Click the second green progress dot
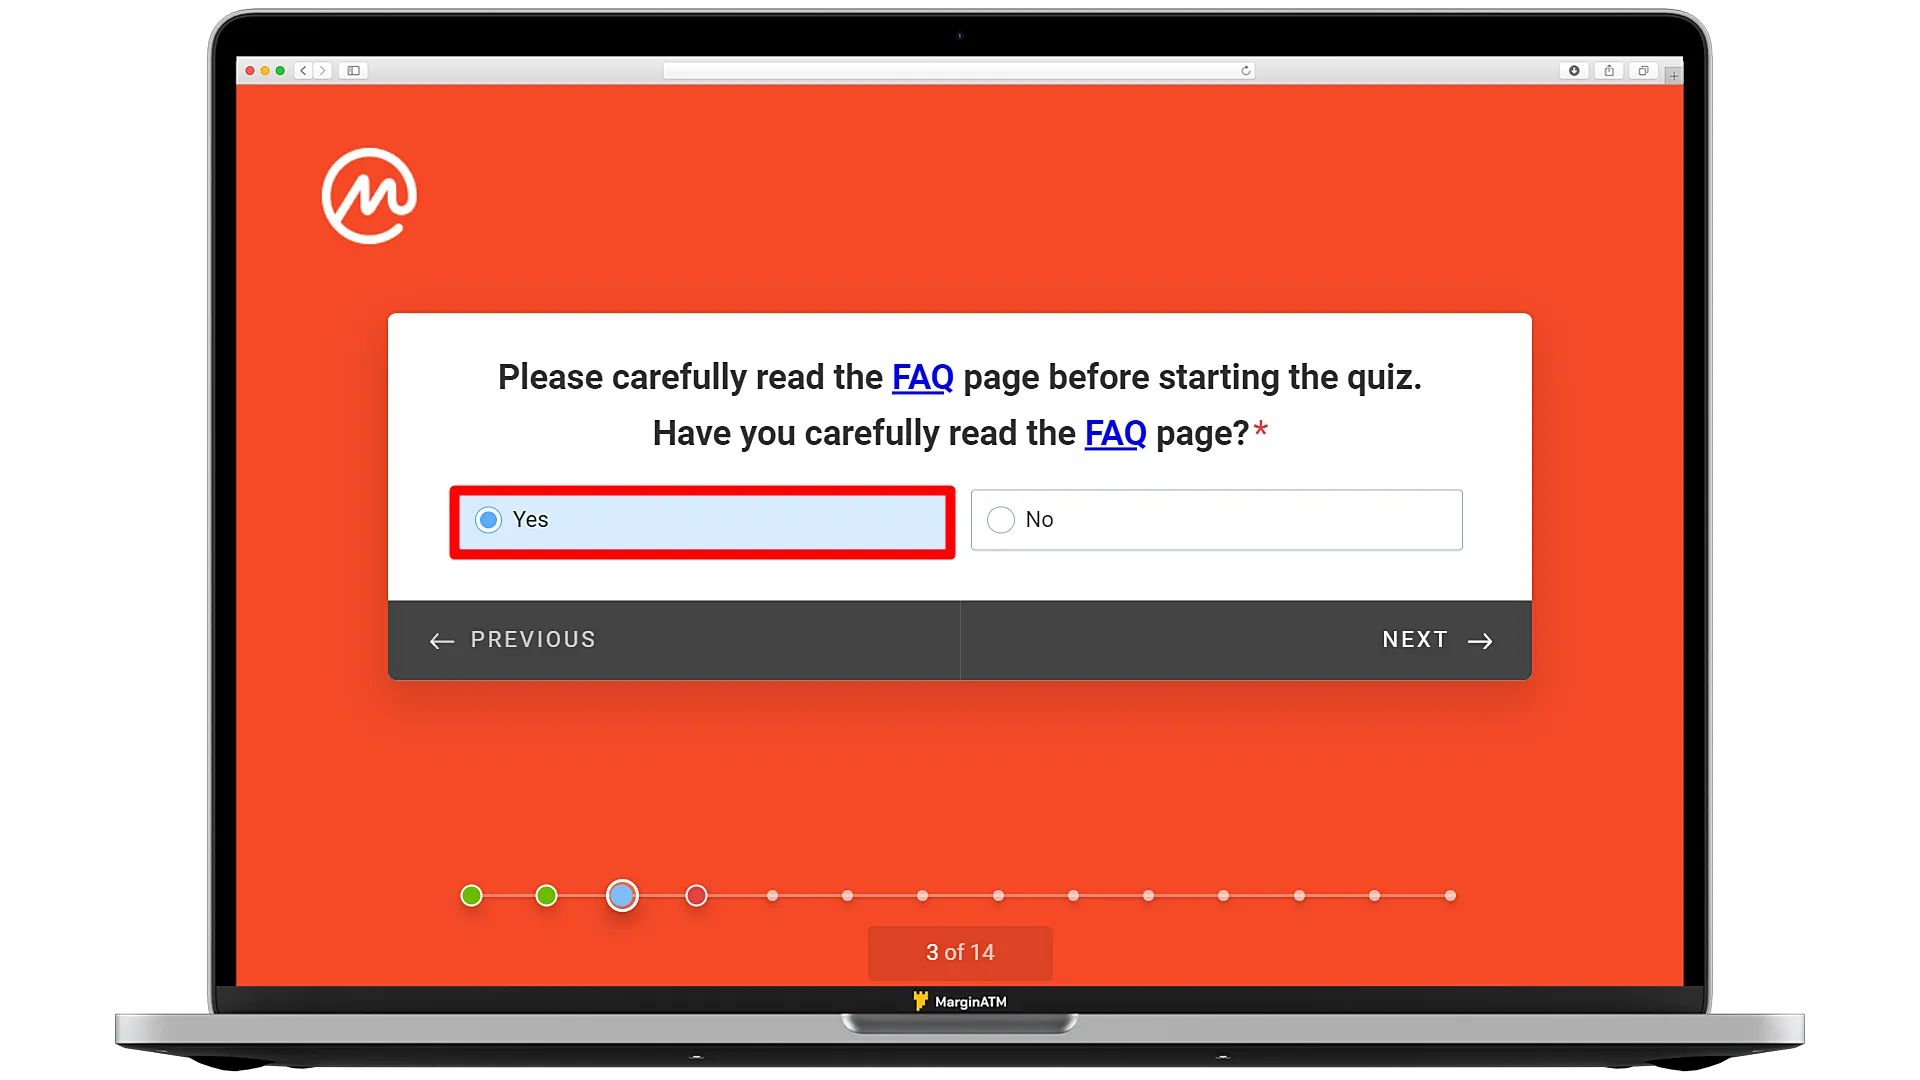1920x1080 pixels. [x=546, y=895]
